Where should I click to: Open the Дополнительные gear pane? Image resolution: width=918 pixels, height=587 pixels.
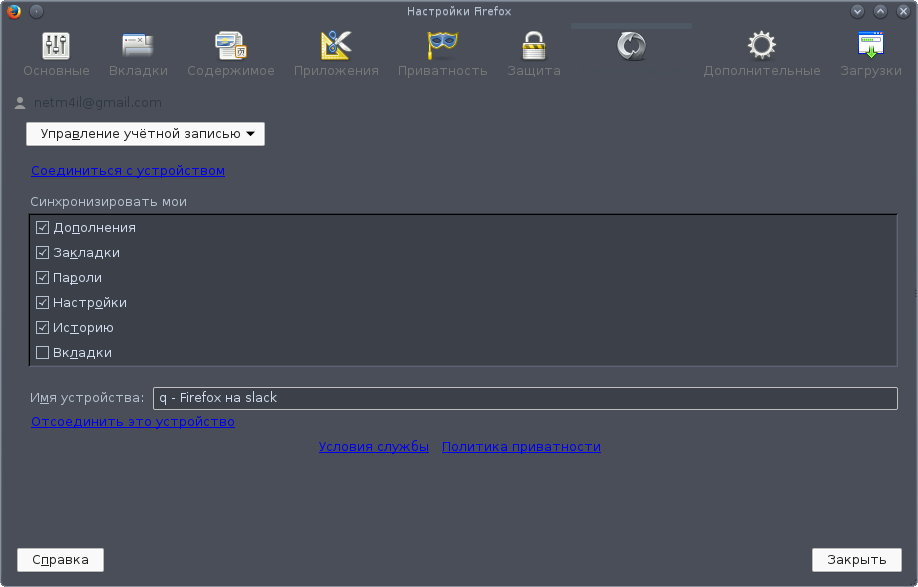762,54
